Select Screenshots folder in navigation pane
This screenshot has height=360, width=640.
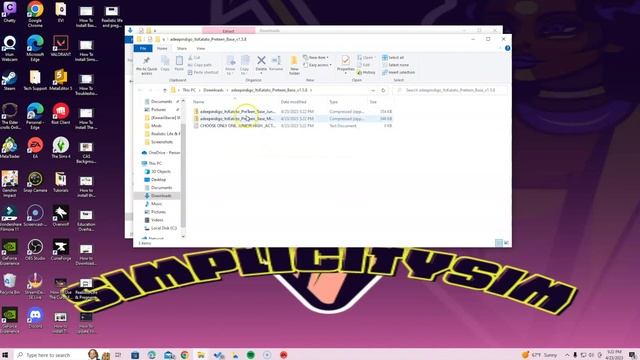coord(159,142)
